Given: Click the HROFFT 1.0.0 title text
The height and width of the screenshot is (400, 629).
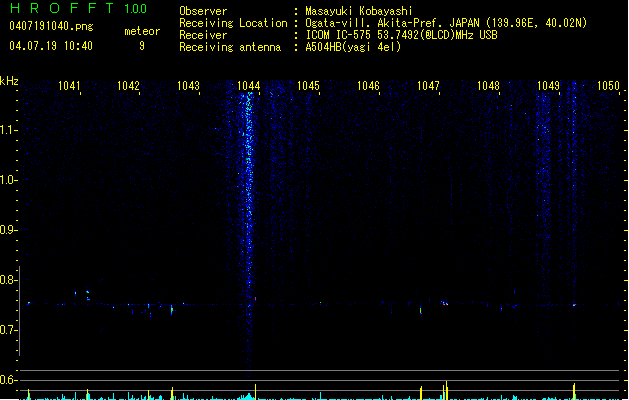Looking at the screenshot, I should tap(79, 8).
